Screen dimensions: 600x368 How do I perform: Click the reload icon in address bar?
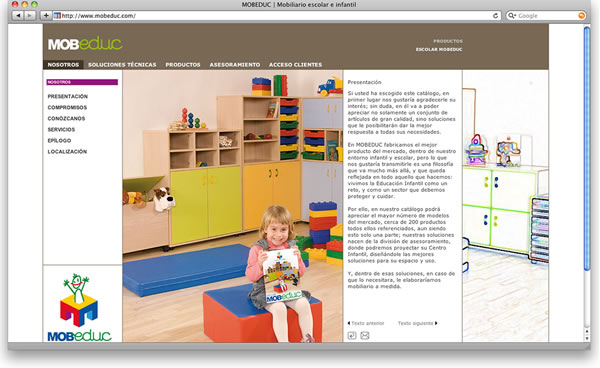pyautogui.click(x=496, y=16)
